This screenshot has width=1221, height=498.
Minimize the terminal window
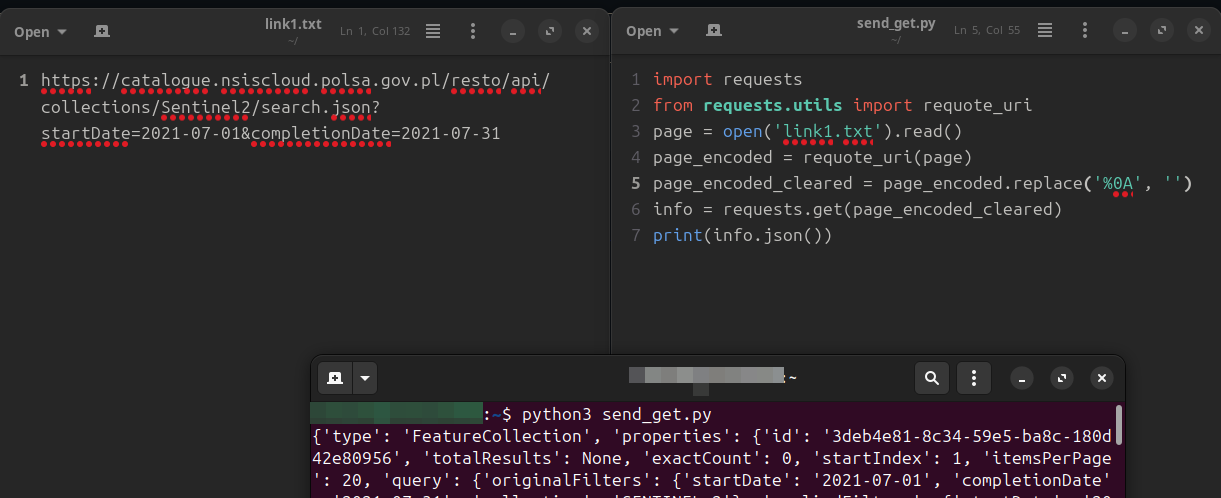pyautogui.click(x=1023, y=378)
